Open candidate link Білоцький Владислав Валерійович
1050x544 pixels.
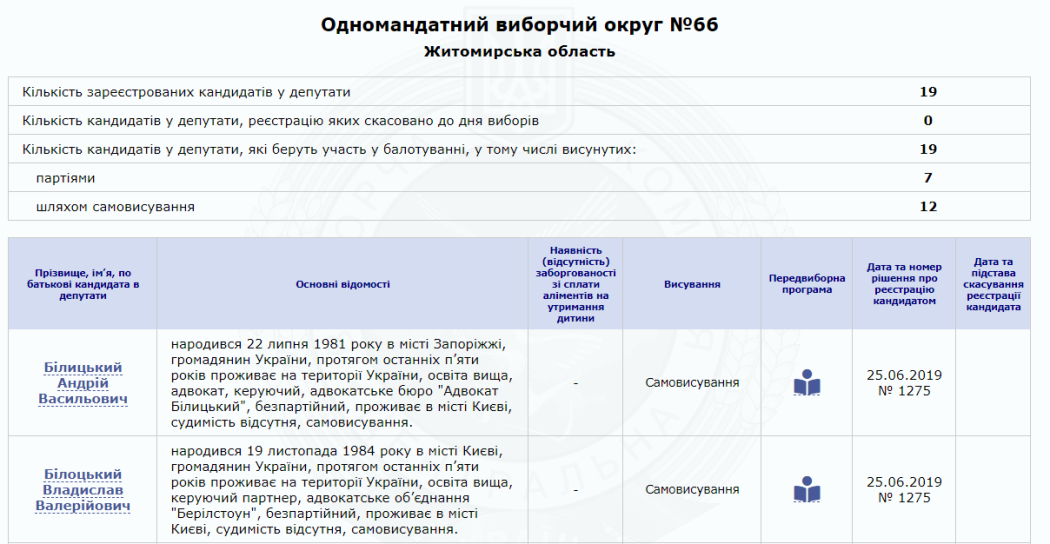pos(82,490)
